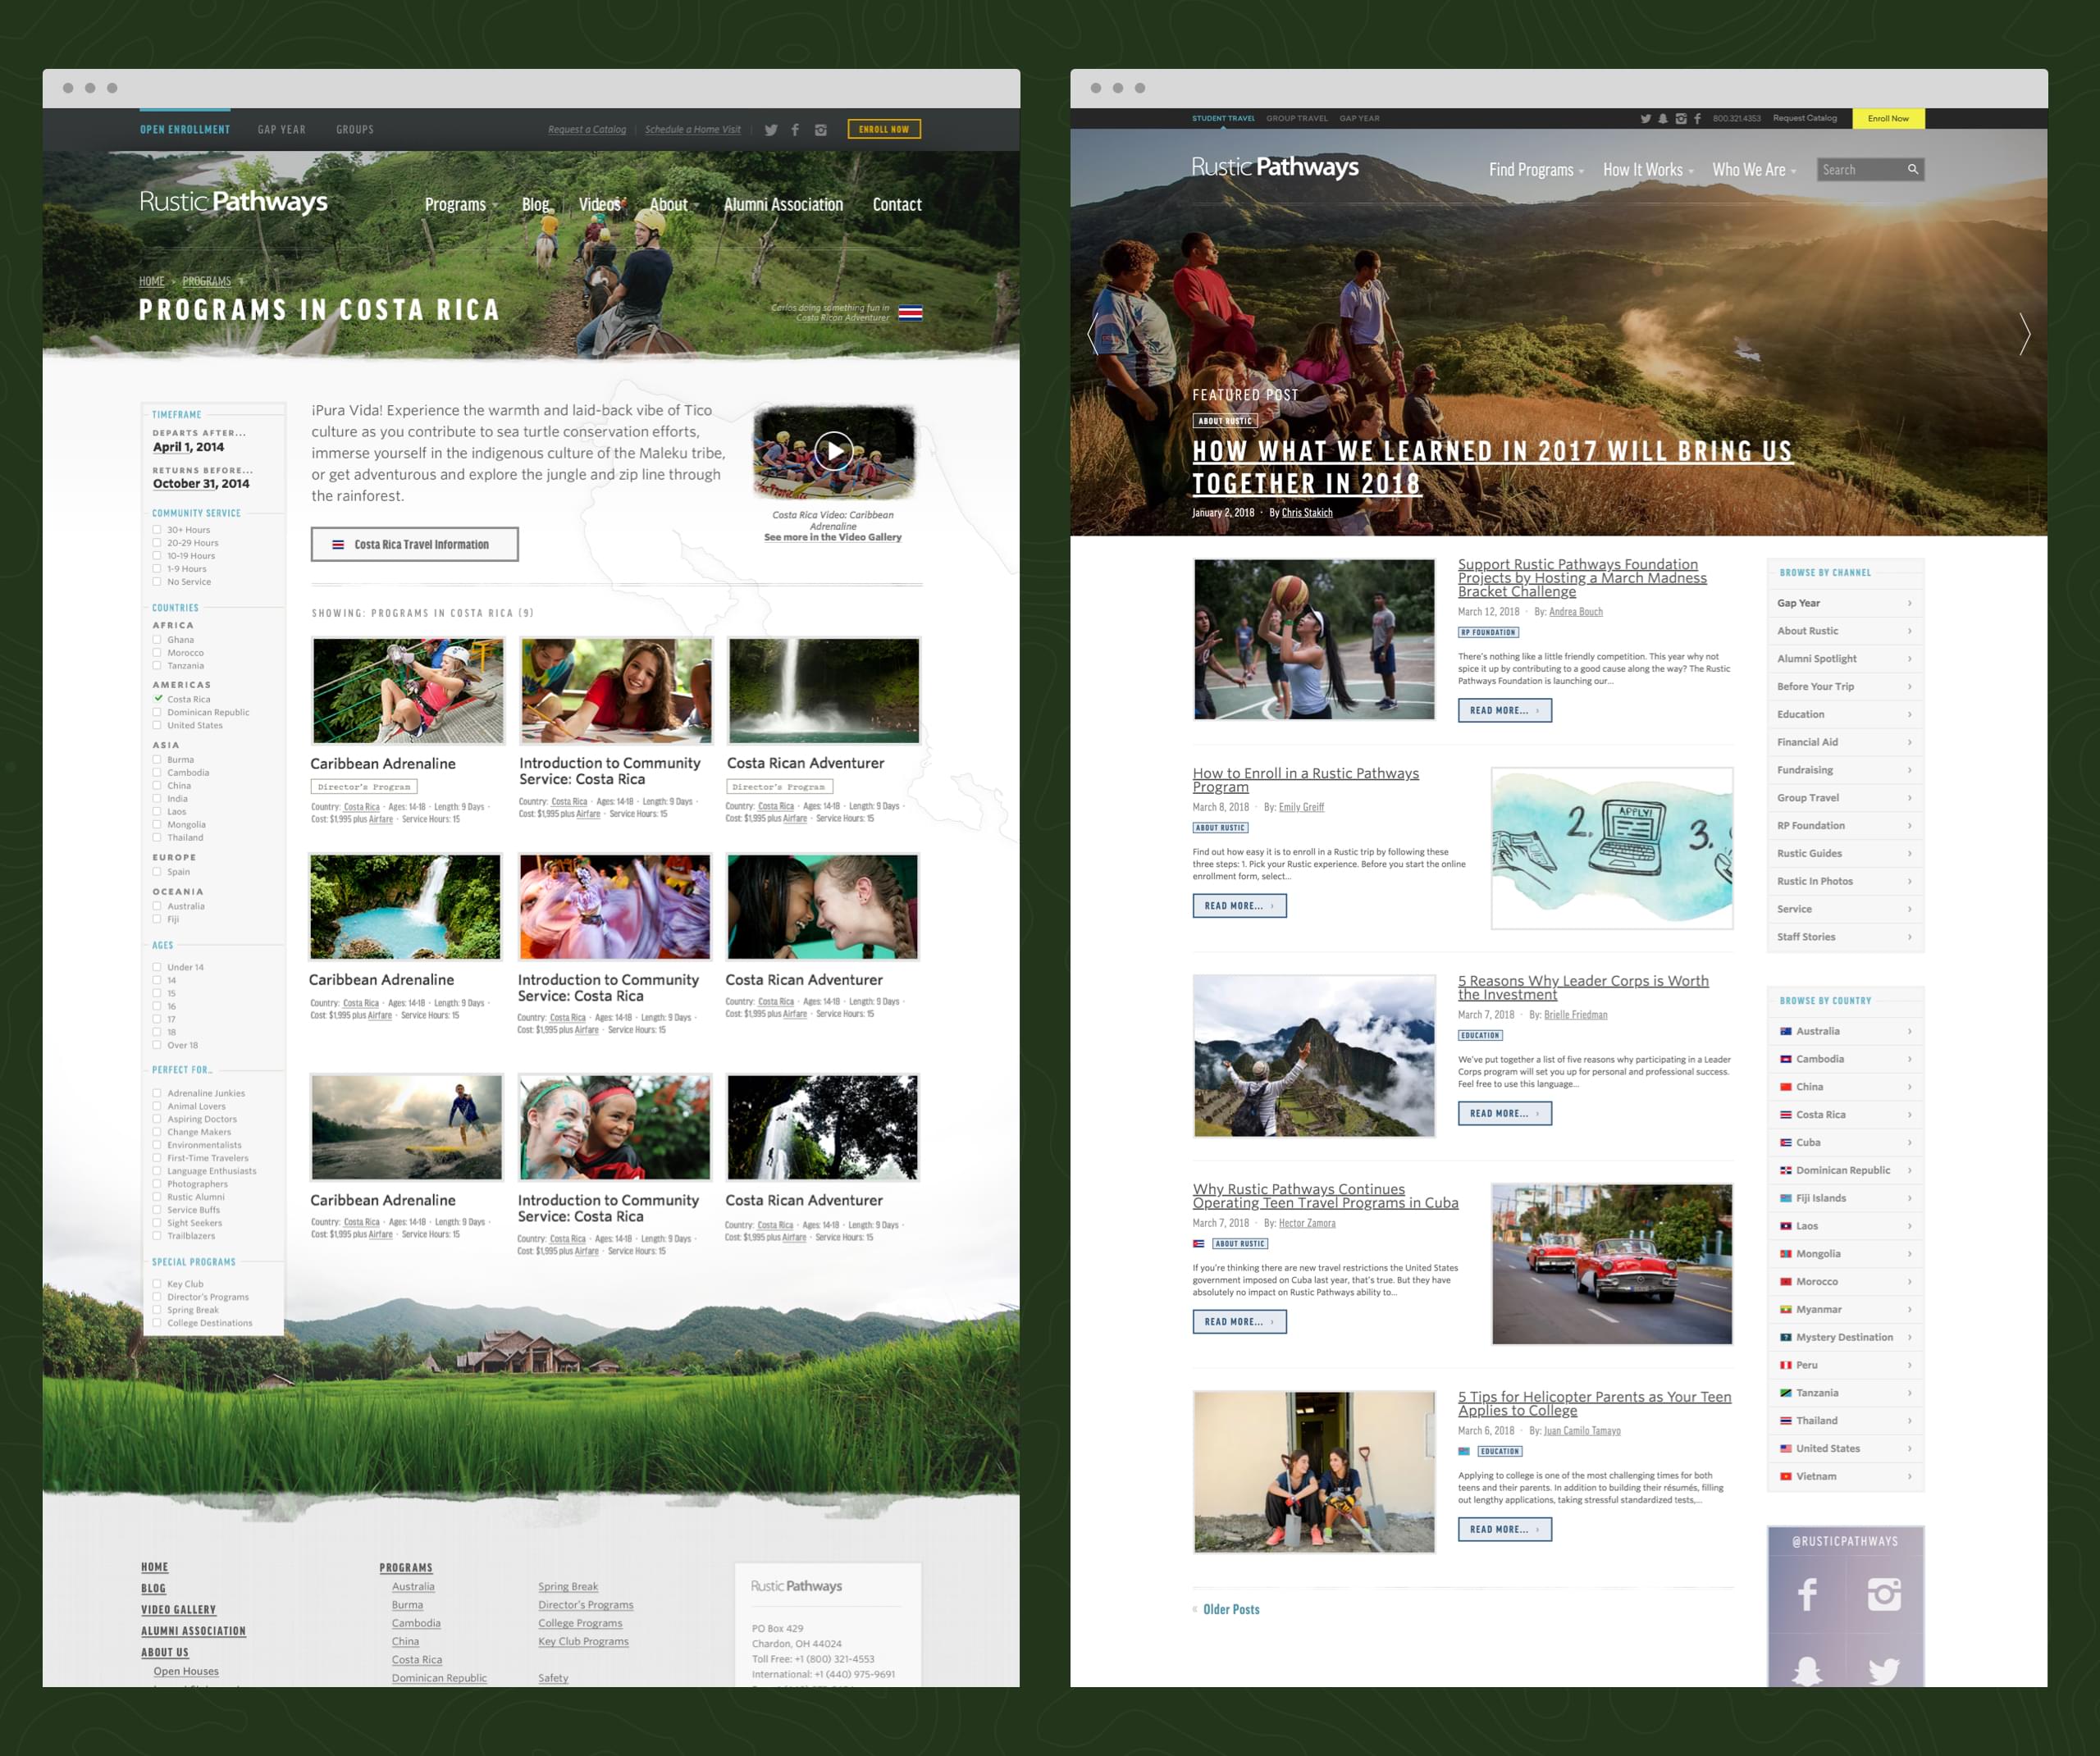Click Costa Rica Travel Information button

[x=414, y=544]
